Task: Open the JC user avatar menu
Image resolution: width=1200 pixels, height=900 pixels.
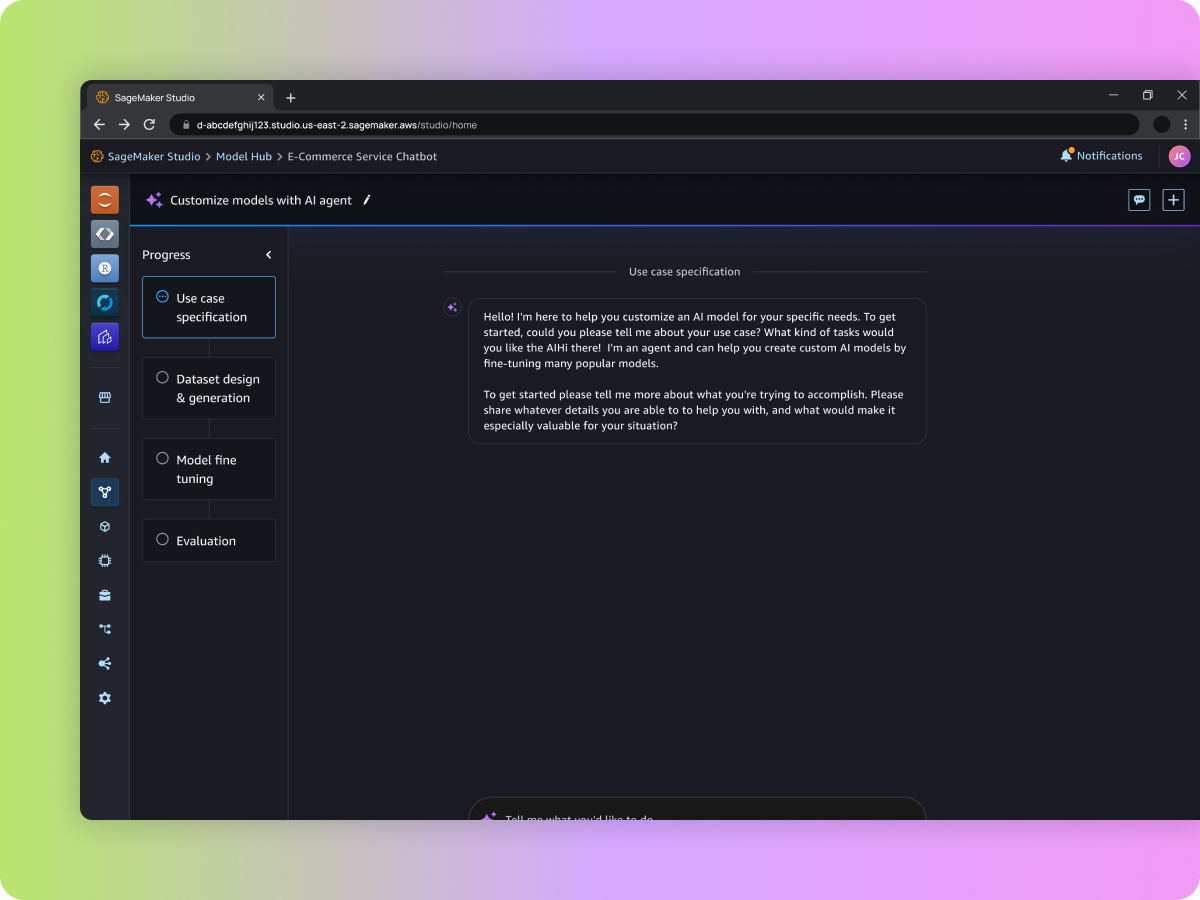Action: coord(1179,156)
